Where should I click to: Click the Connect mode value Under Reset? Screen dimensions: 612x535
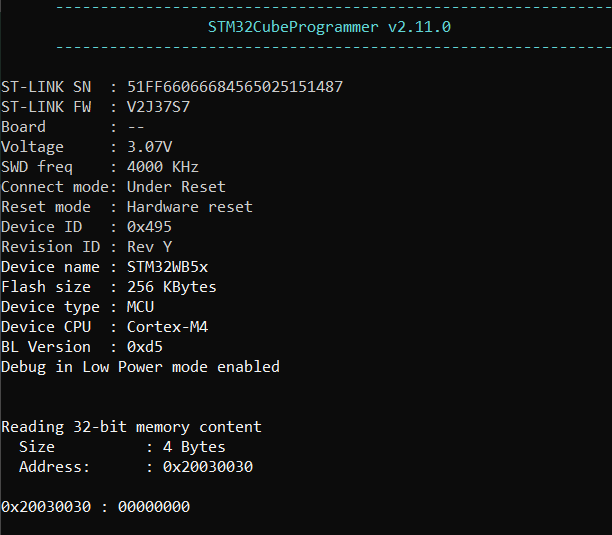coord(176,187)
